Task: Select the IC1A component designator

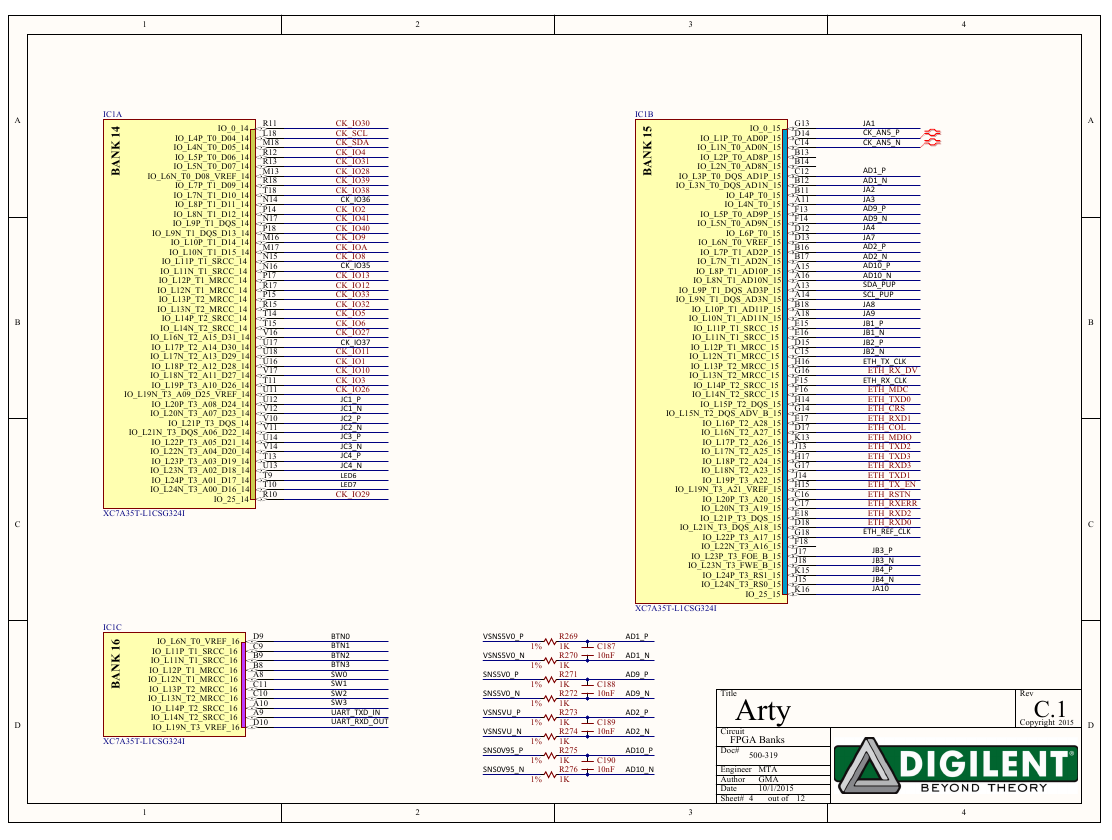Action: click(x=112, y=114)
